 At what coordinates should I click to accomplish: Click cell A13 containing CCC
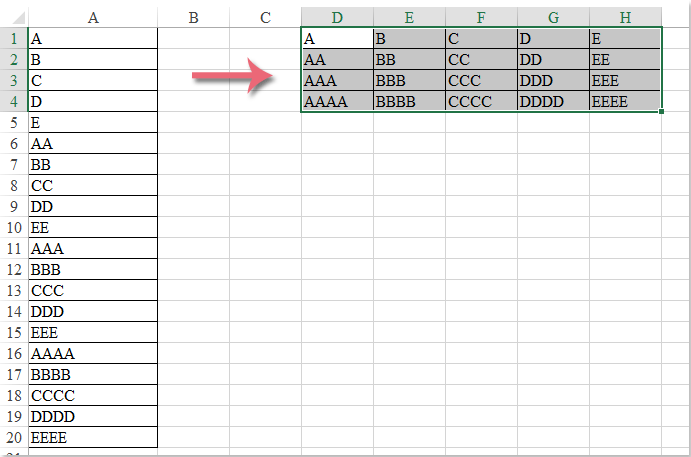93,290
